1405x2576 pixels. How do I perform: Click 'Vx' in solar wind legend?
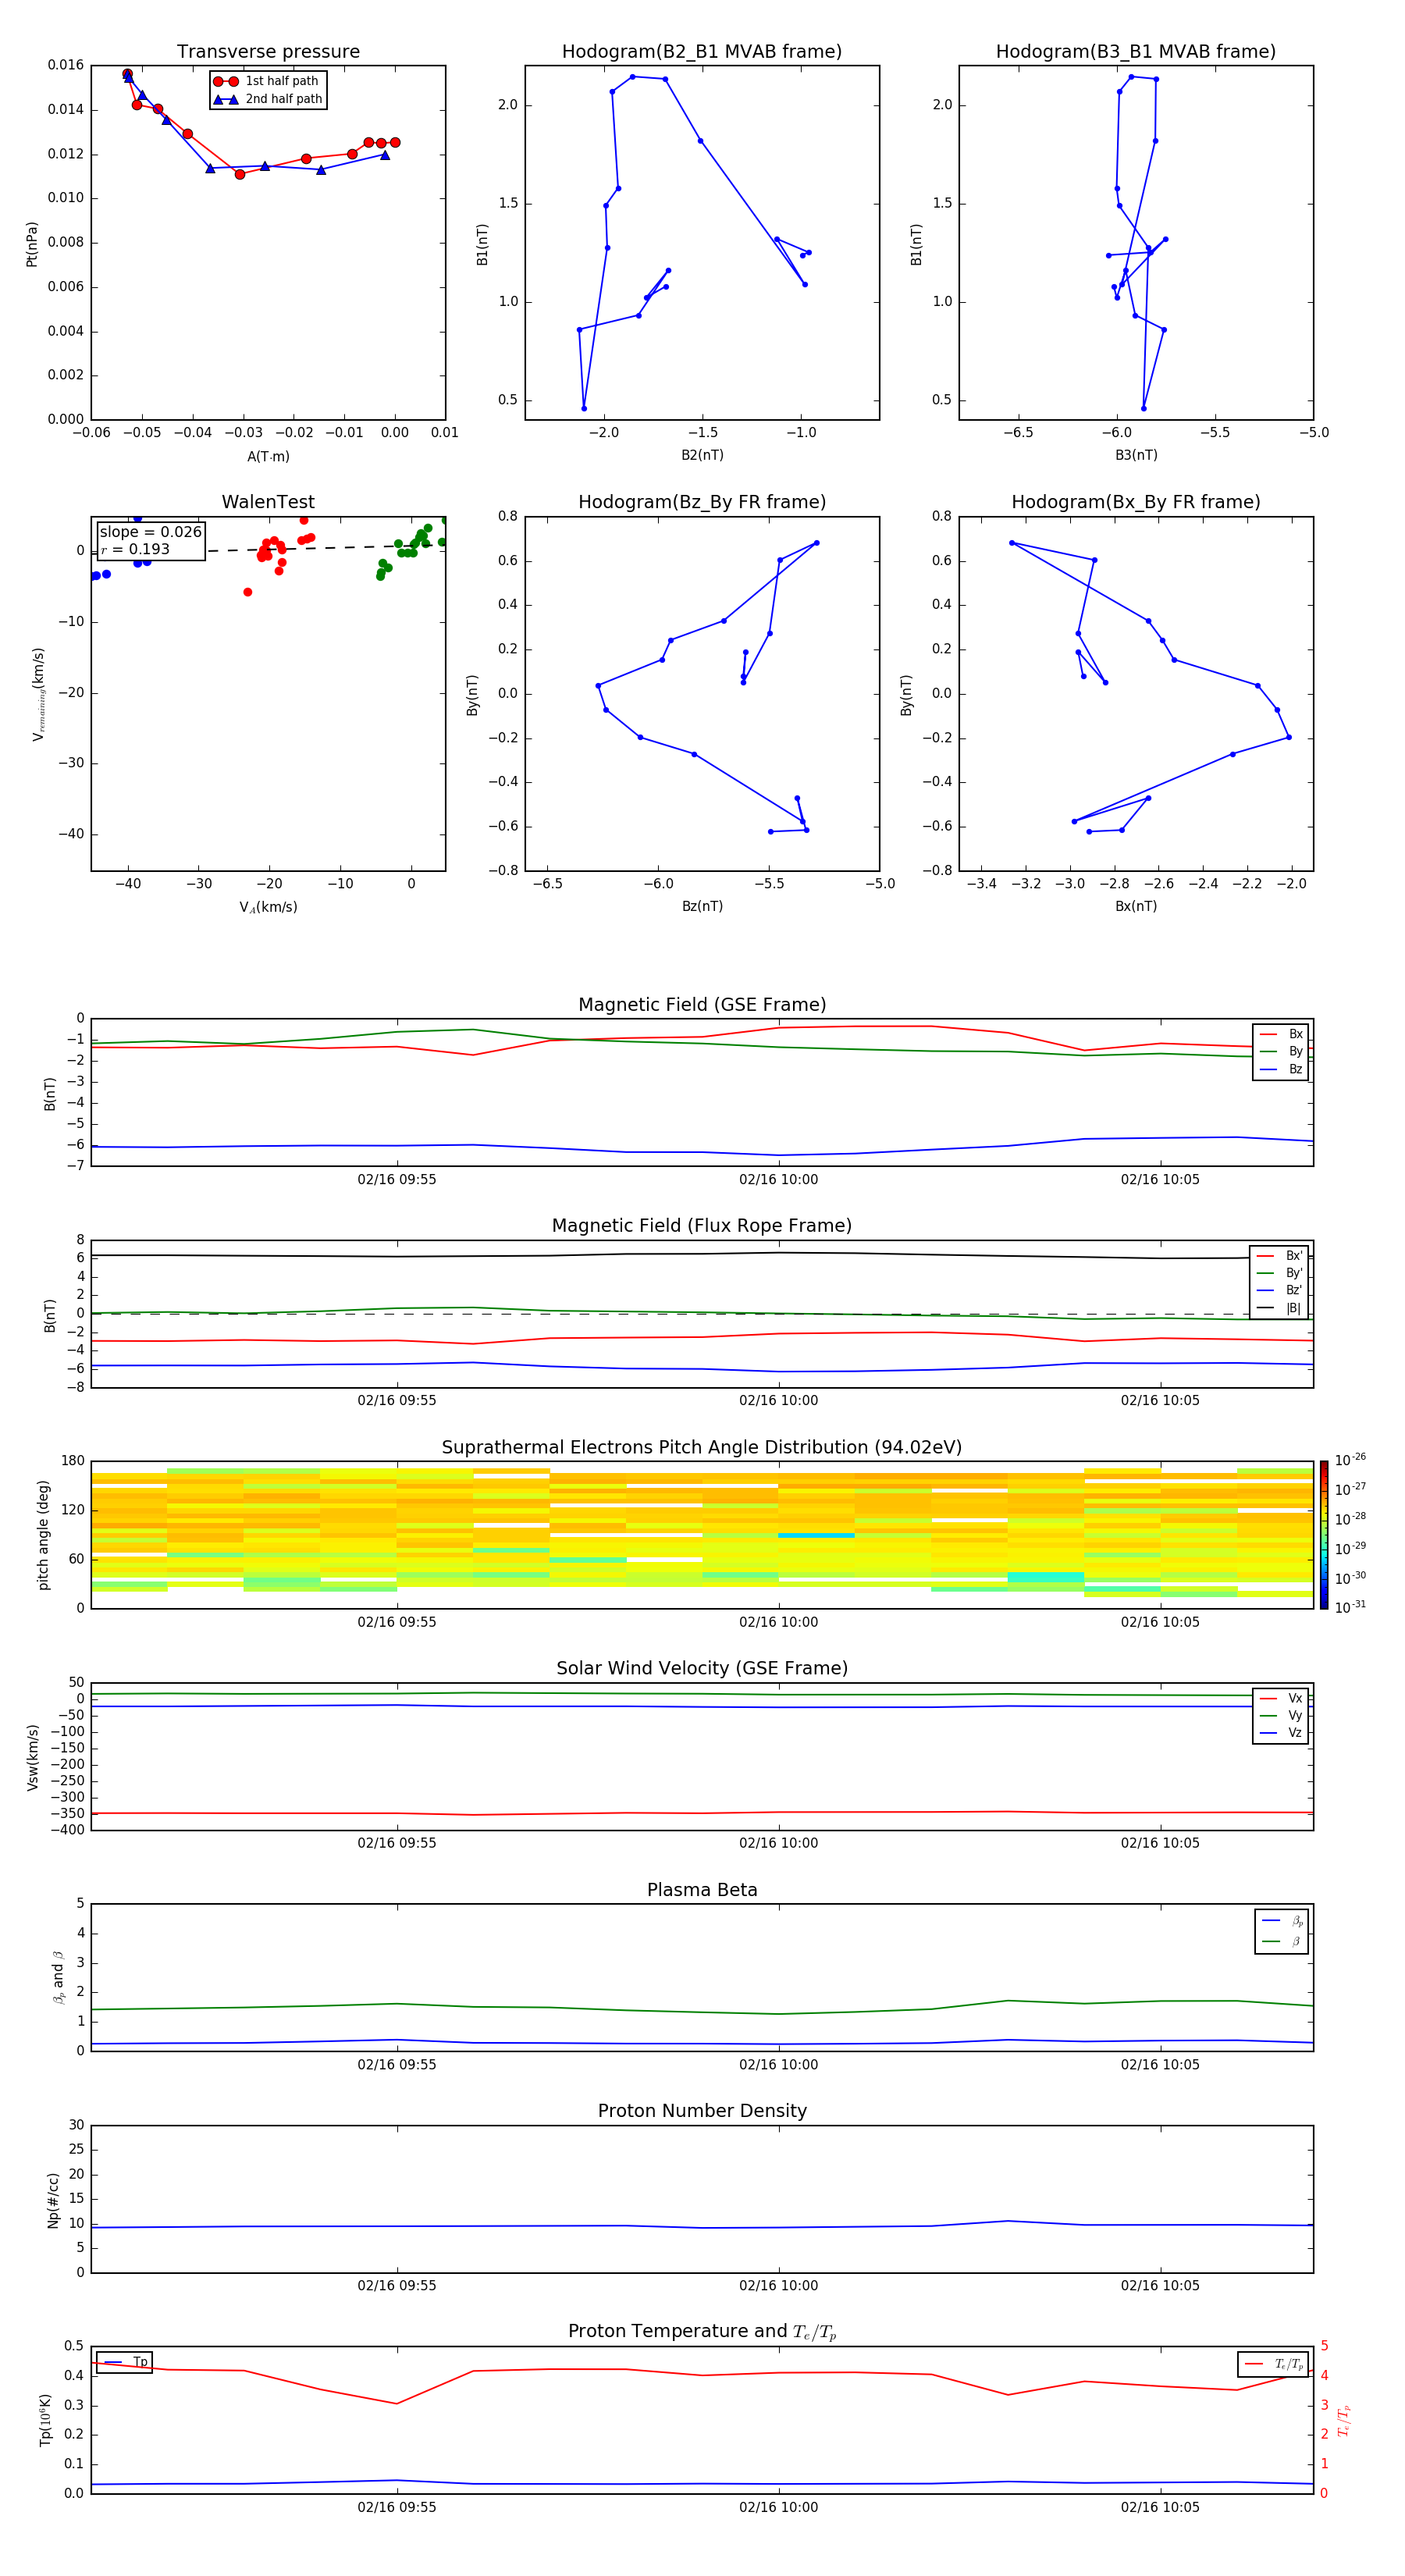(x=1281, y=1698)
